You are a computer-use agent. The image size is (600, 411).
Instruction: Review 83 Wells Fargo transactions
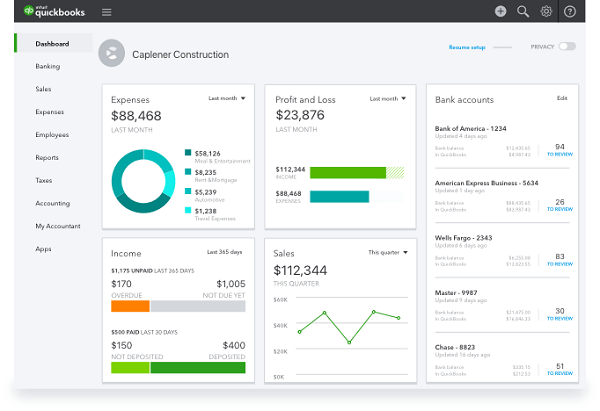(560, 259)
